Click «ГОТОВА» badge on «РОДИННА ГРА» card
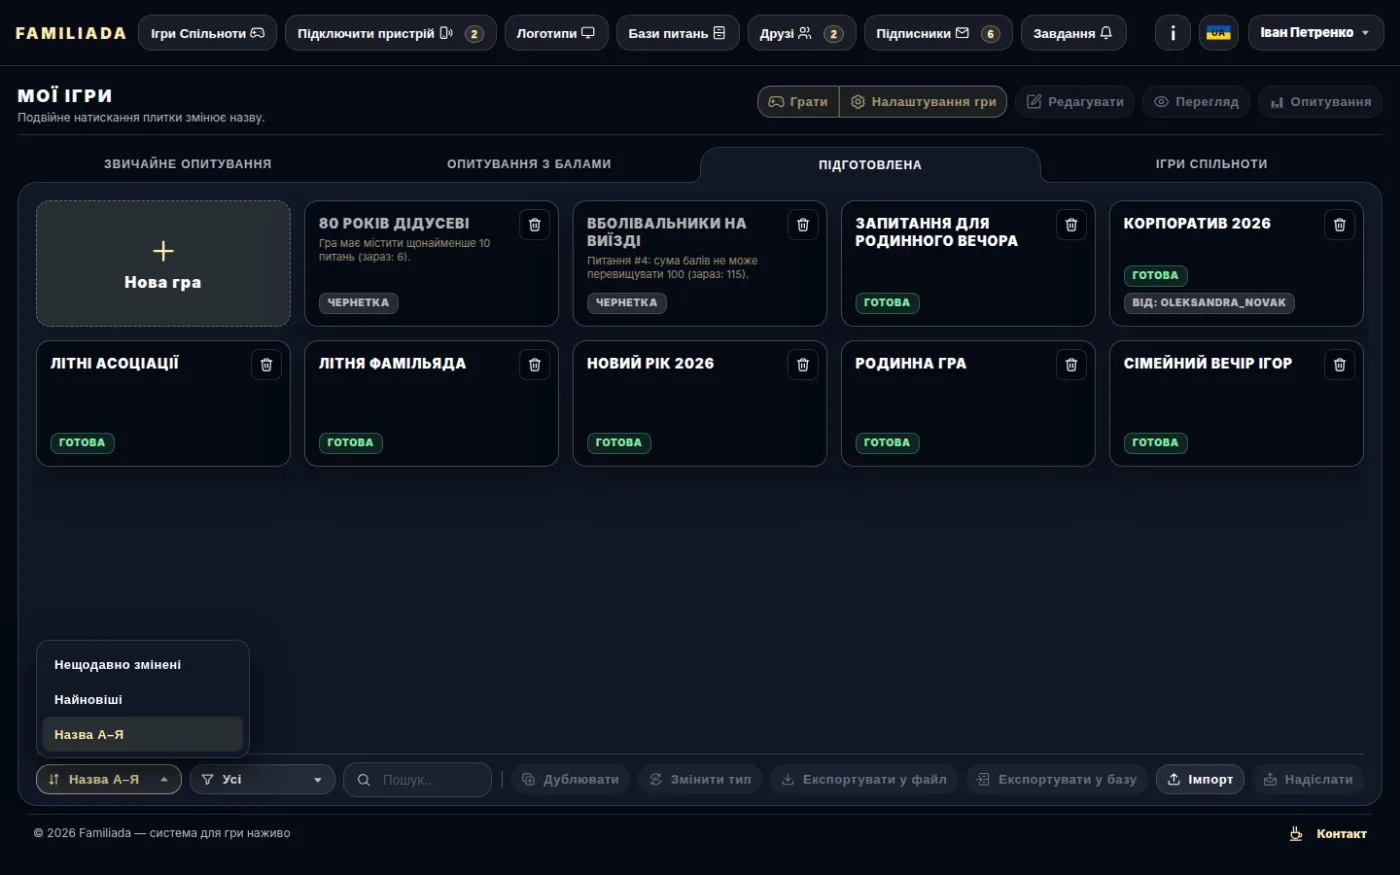 coord(887,443)
